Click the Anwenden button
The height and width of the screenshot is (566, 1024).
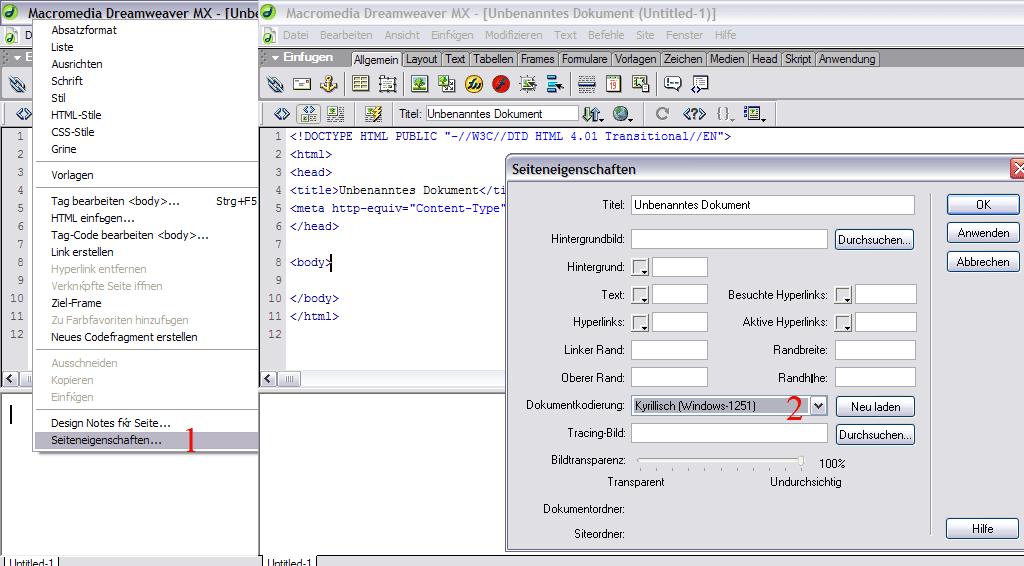click(983, 233)
